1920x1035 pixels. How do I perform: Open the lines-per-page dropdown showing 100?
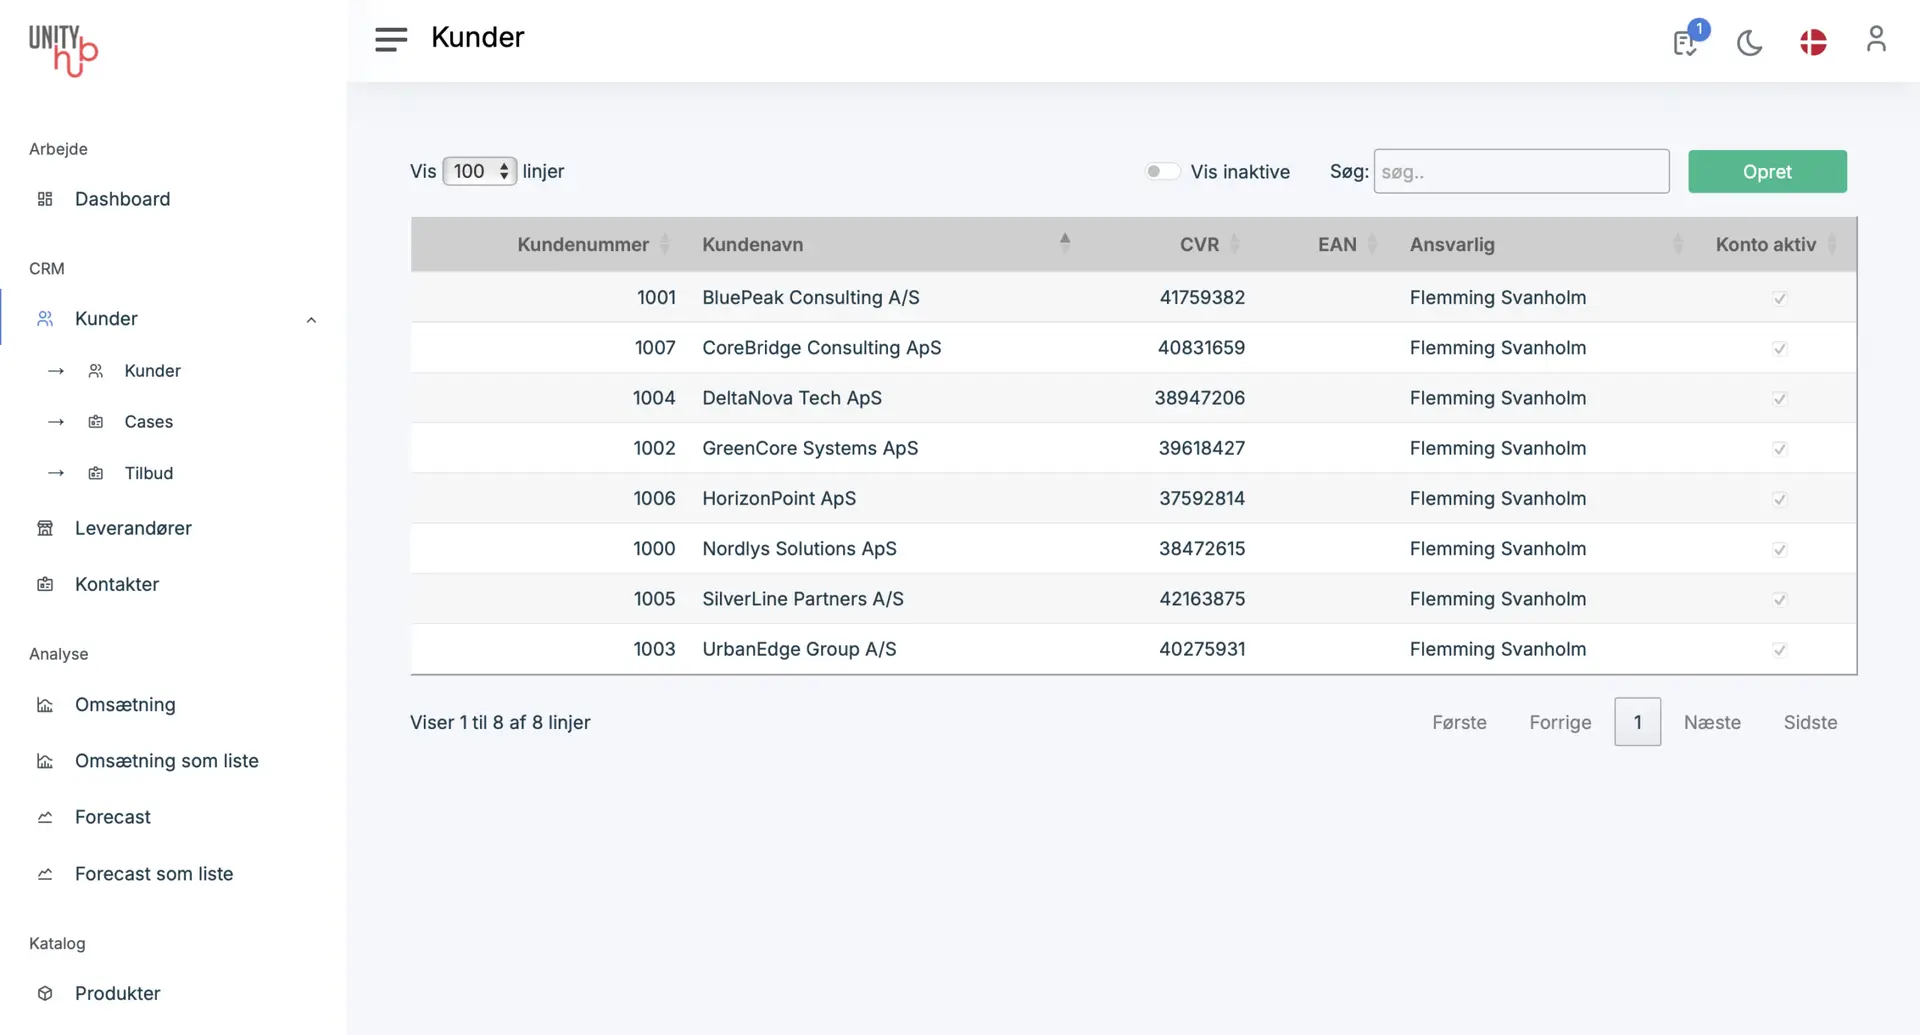pos(479,172)
